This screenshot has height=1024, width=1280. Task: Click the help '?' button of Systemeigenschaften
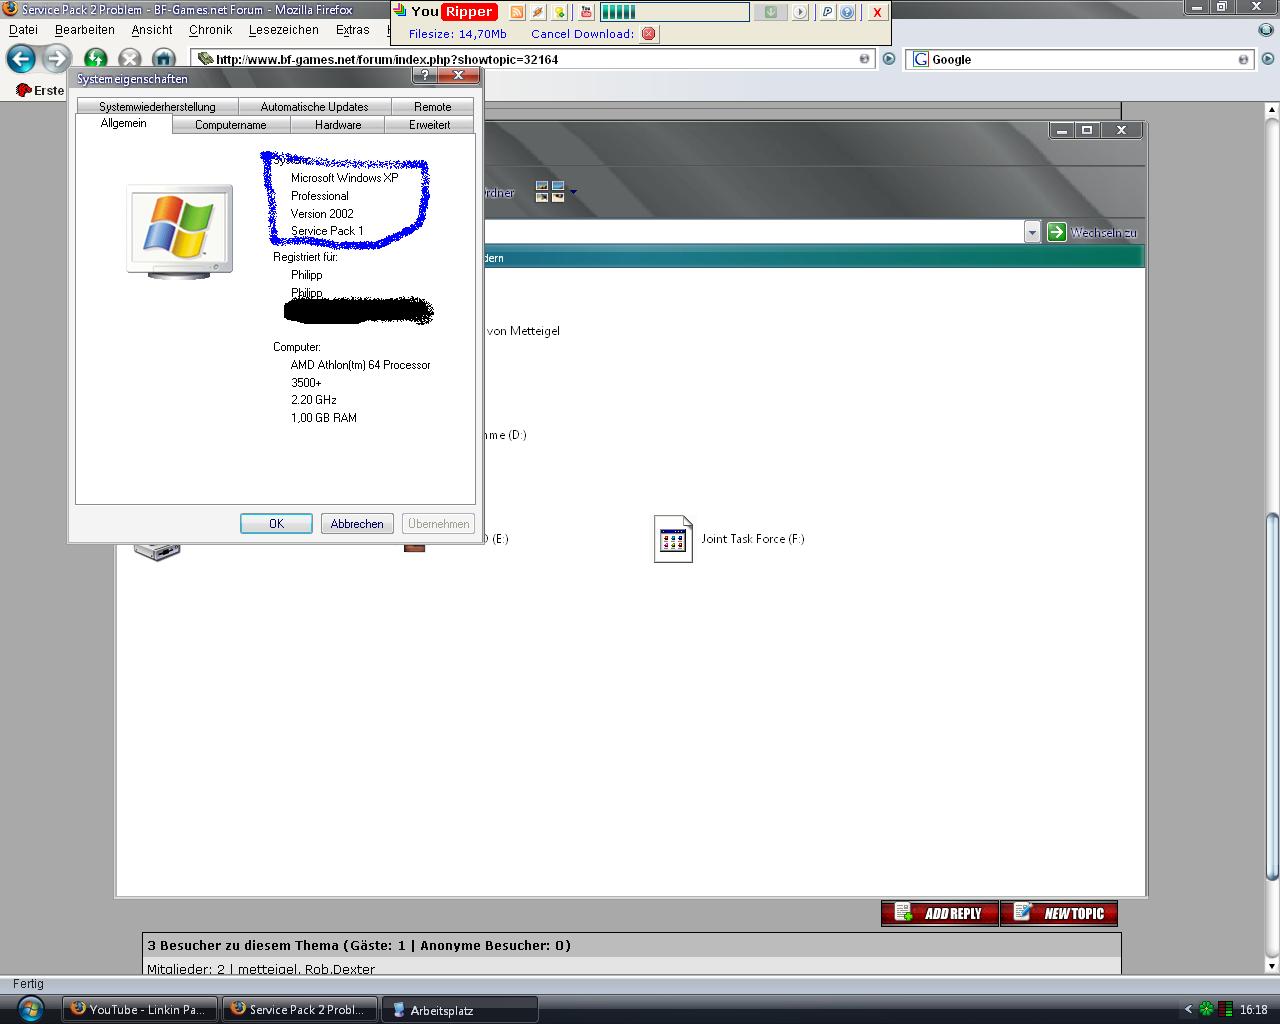point(426,76)
